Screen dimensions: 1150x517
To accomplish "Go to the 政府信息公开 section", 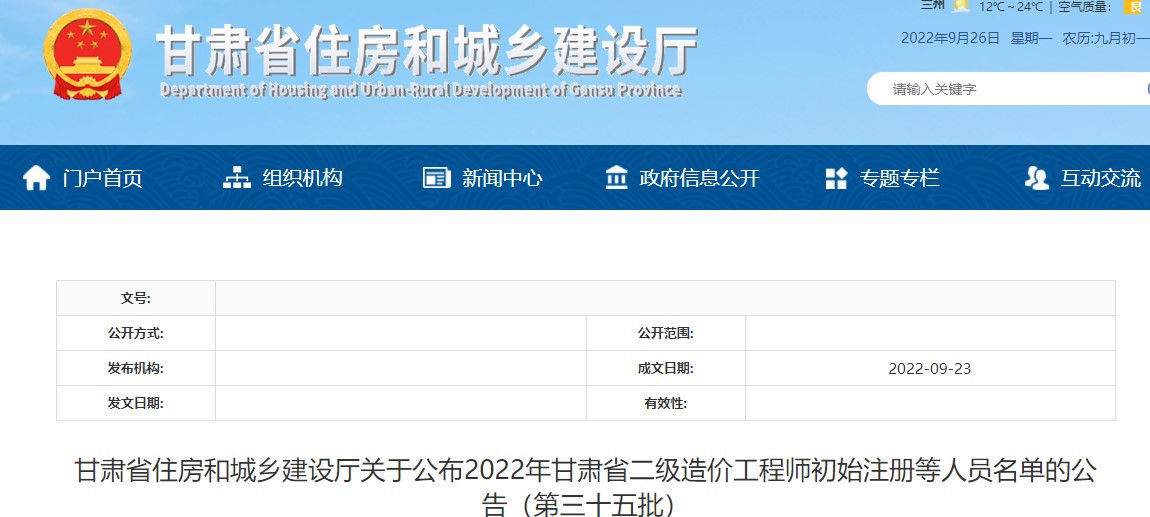I will tap(699, 178).
